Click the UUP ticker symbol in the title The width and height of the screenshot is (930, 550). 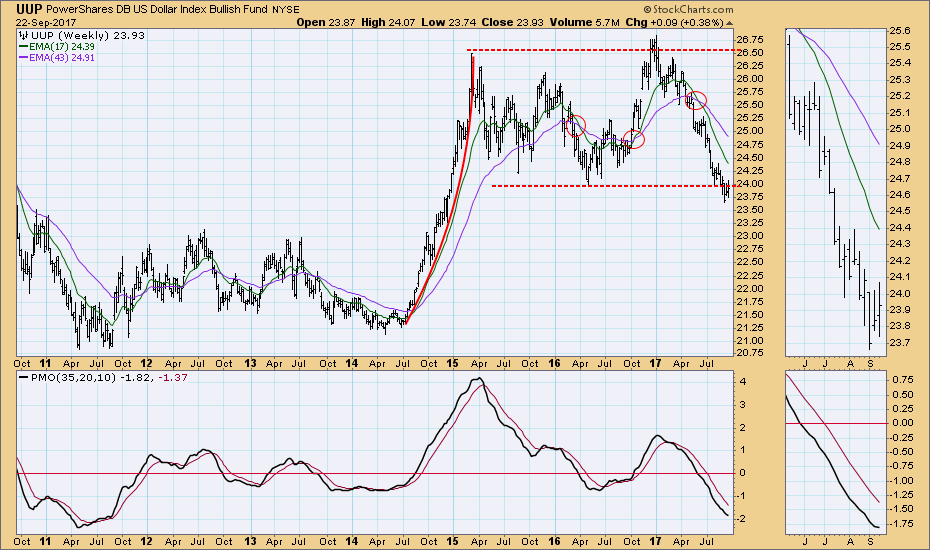[28, 9]
